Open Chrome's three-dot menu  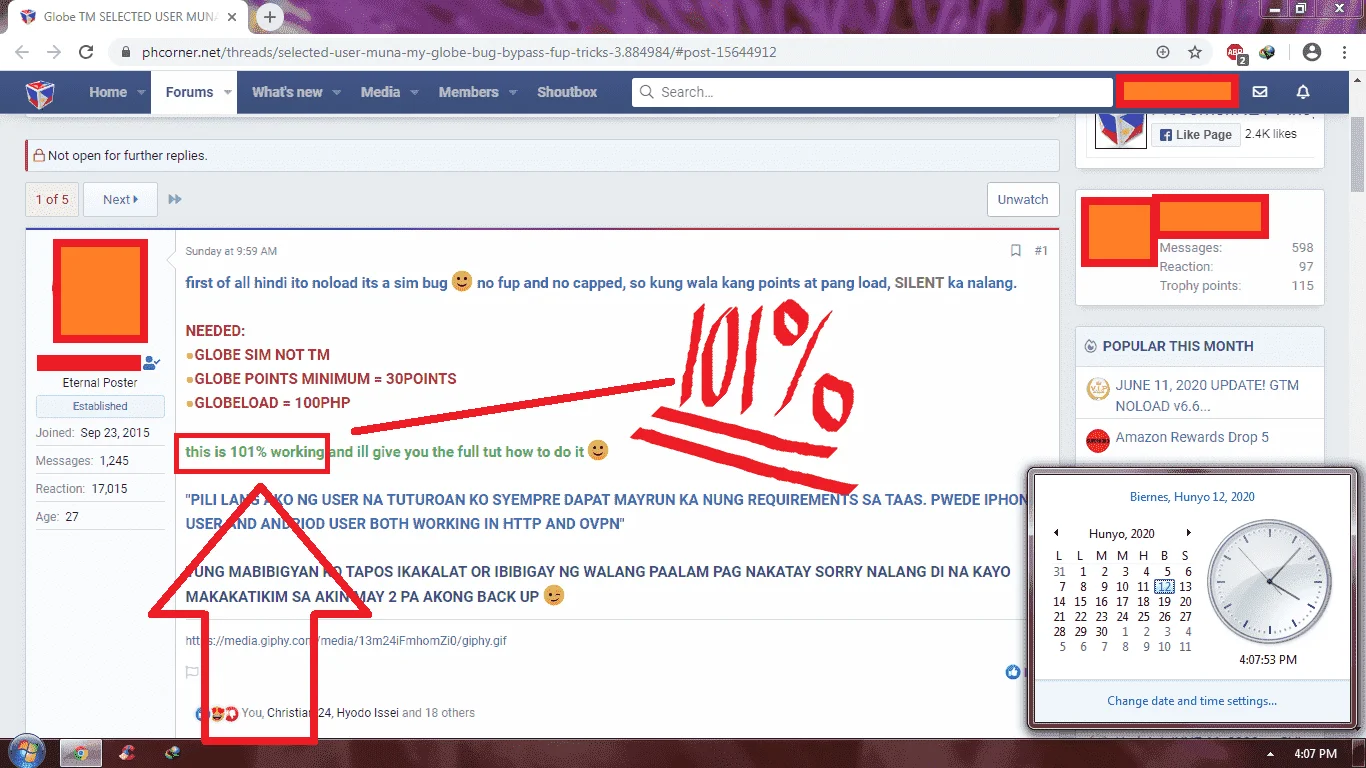click(x=1344, y=52)
